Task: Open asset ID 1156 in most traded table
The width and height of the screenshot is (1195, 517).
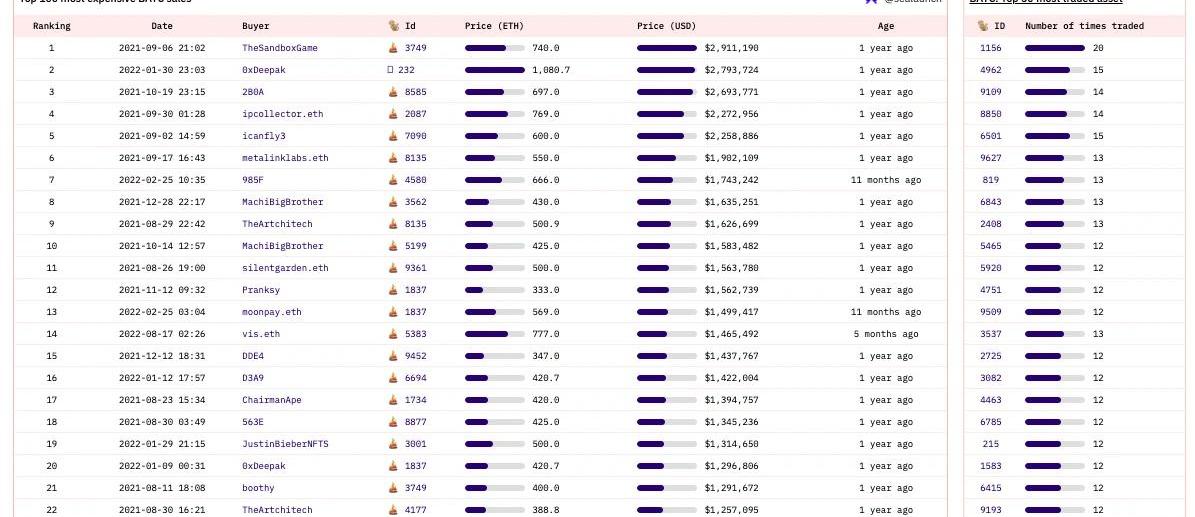Action: 991,48
